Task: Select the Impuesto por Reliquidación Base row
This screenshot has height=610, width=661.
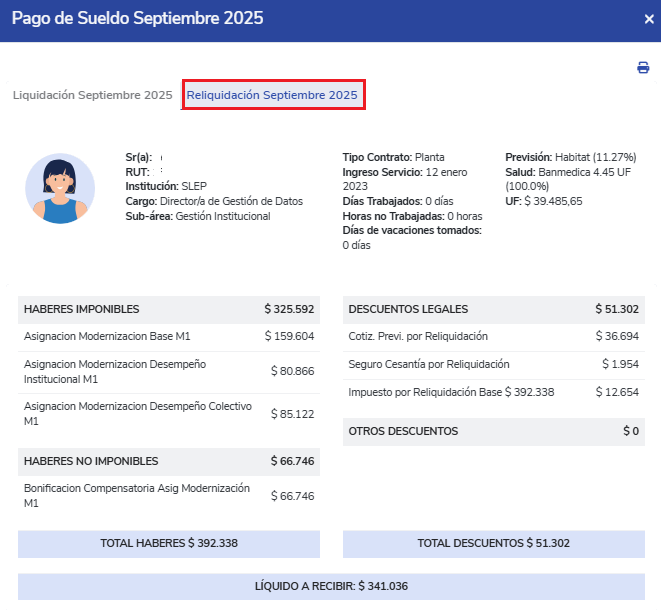Action: 493,392
